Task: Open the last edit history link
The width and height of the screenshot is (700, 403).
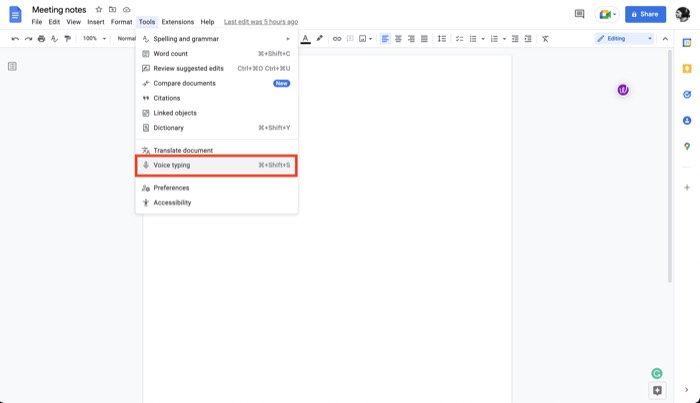Action: coord(261,22)
